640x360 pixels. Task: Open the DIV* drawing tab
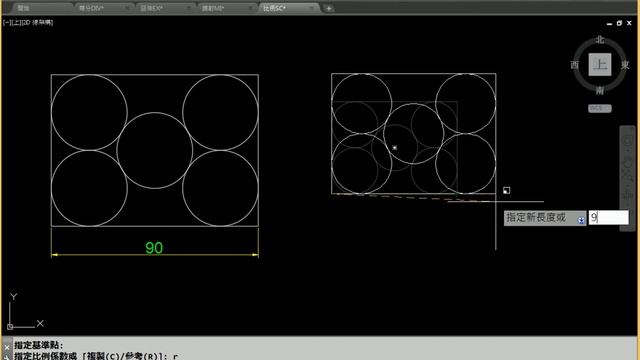coord(103,8)
